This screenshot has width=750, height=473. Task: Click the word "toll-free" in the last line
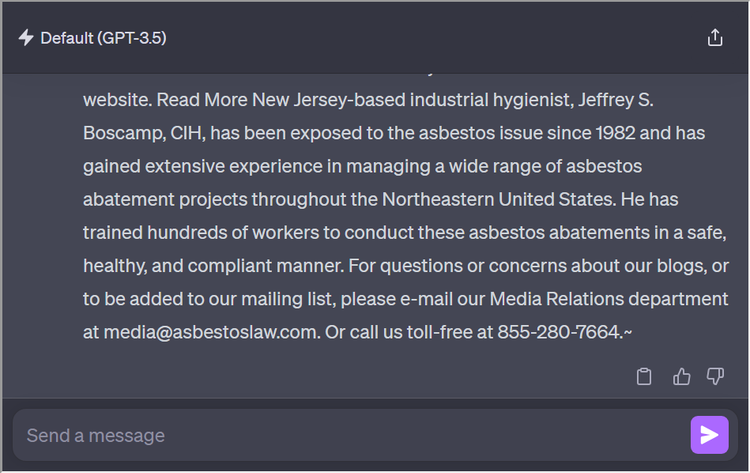pos(420,332)
